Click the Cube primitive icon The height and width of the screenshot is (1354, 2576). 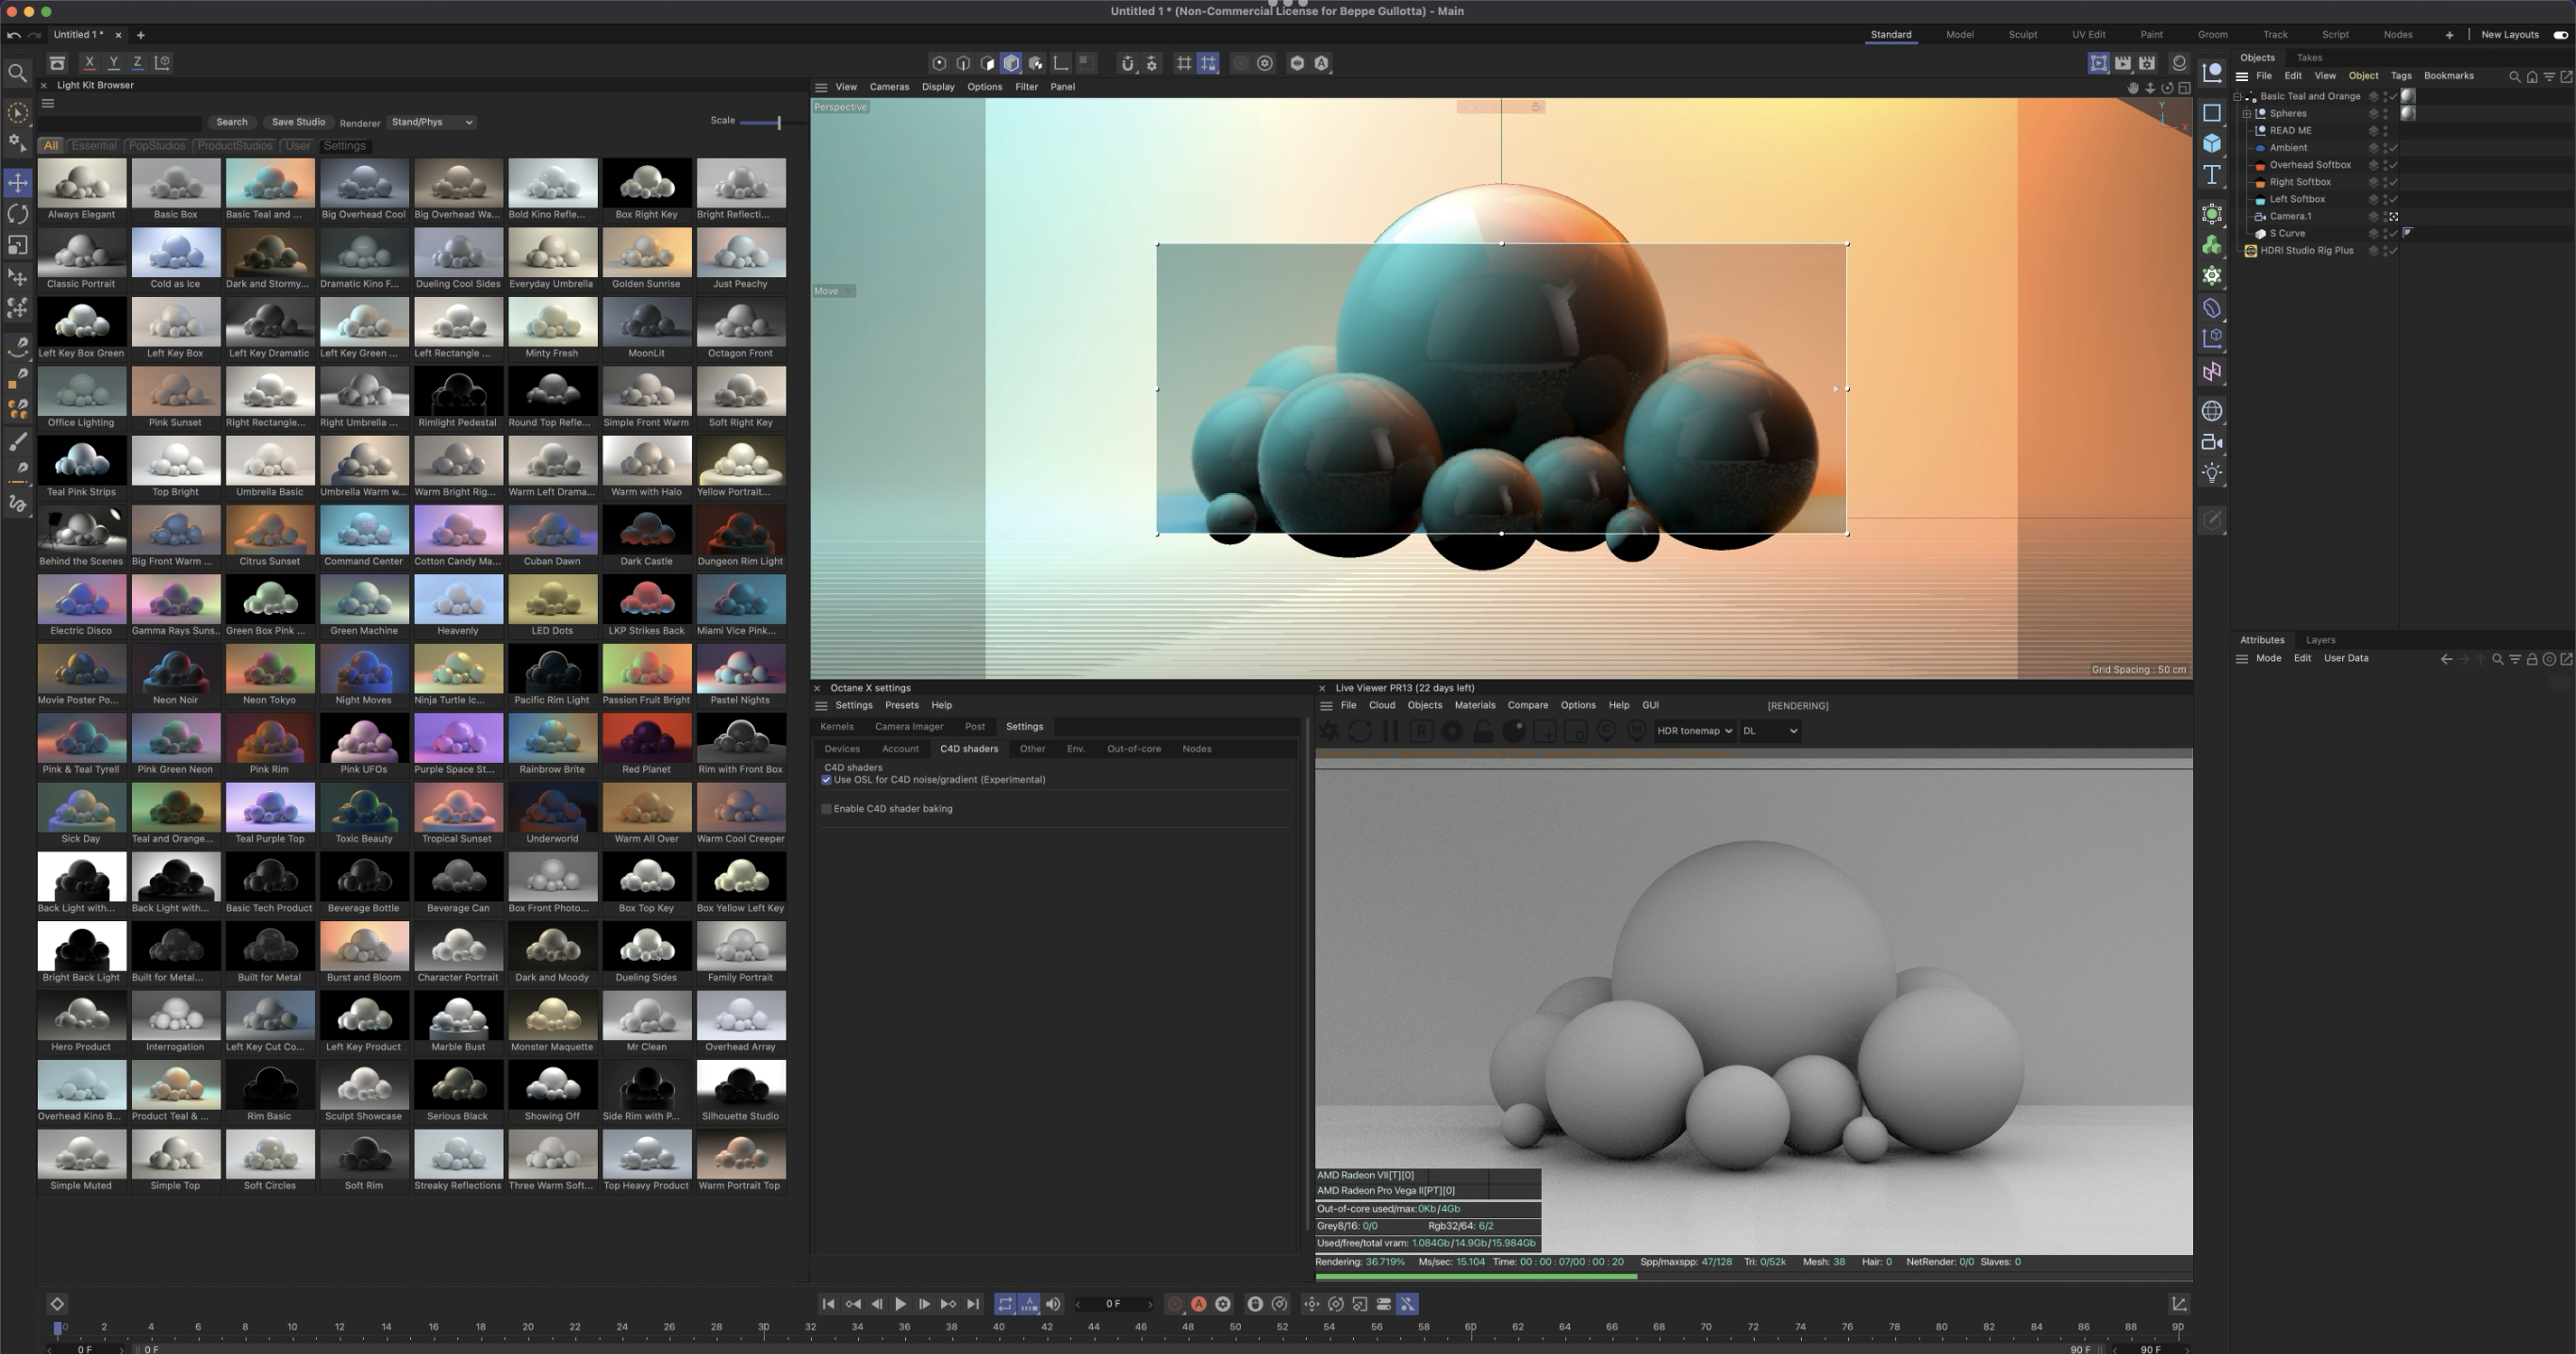pos(2212,143)
